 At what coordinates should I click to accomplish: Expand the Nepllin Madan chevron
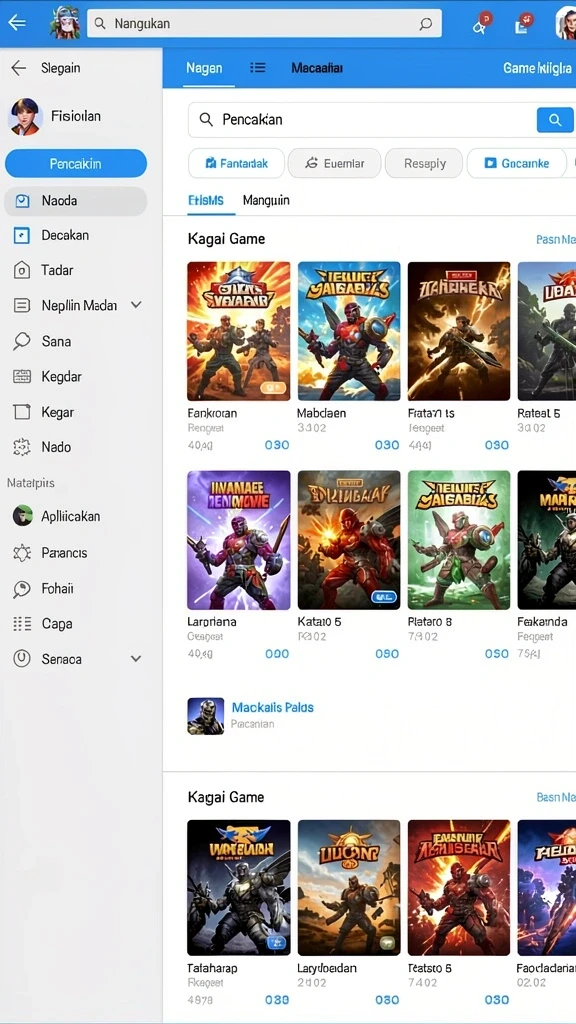(136, 305)
